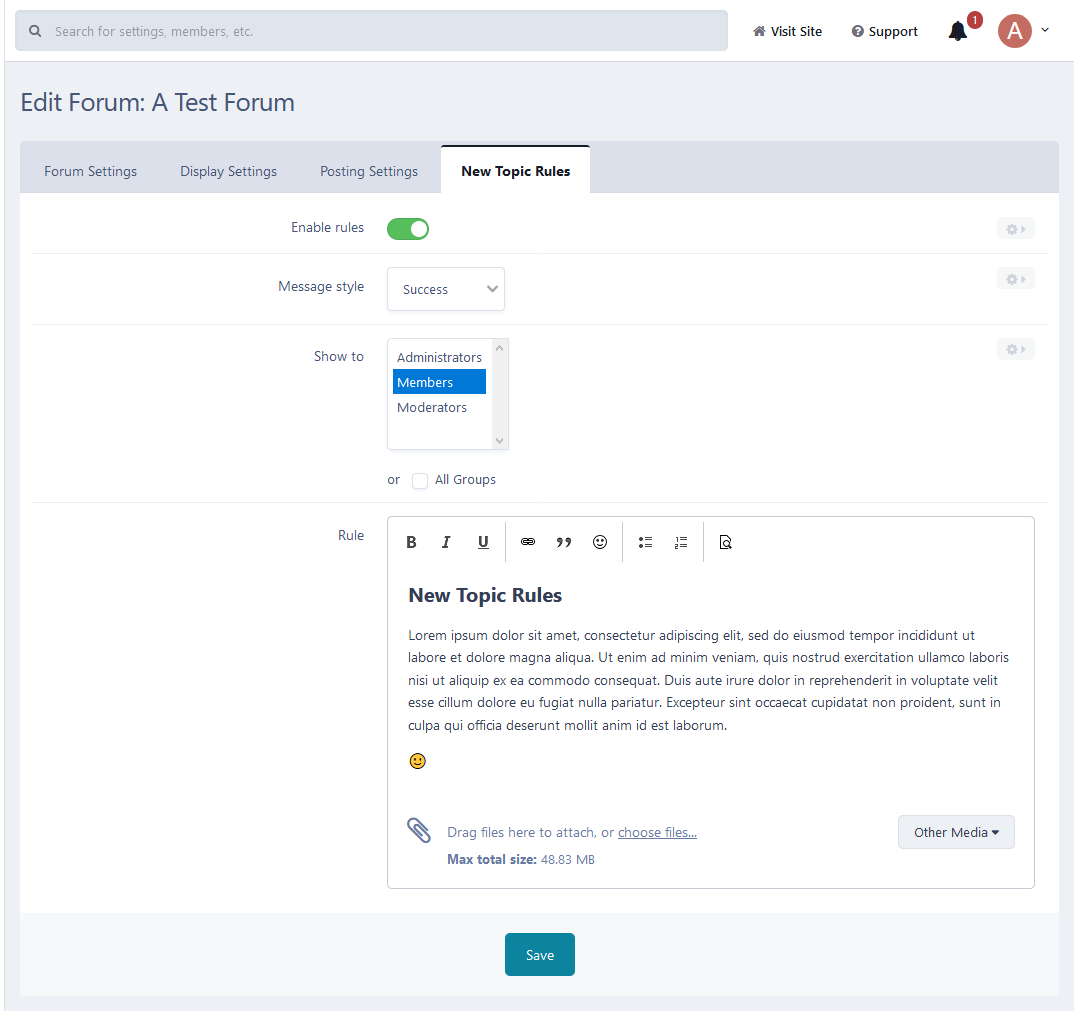This screenshot has height=1011, width=1074.
Task: Open settings gear next to Enable rules
Action: click(x=1015, y=228)
